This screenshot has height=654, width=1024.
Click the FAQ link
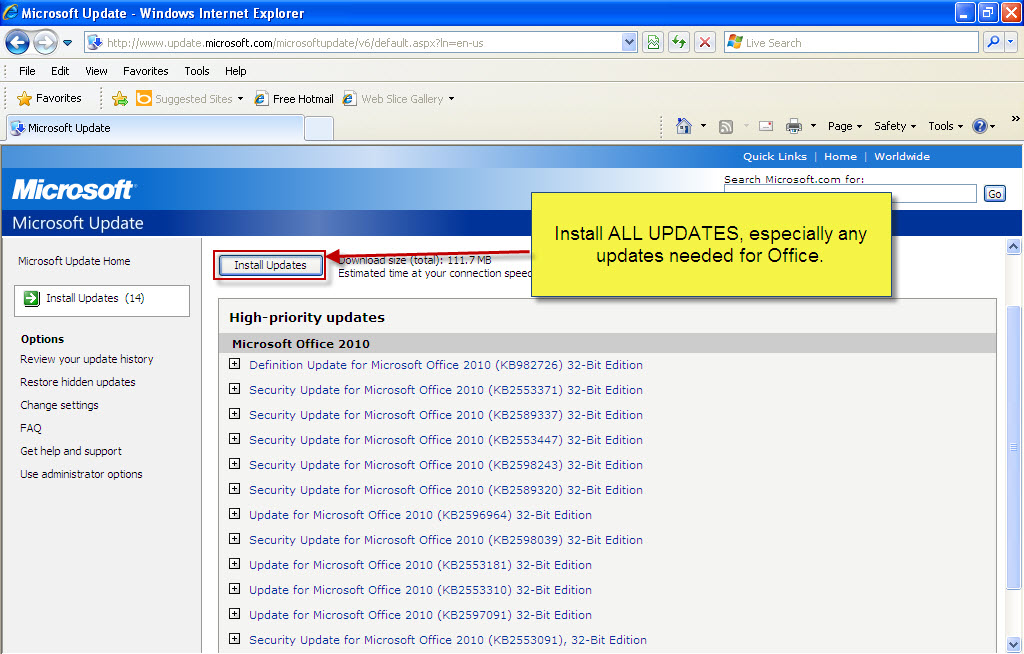pyautogui.click(x=31, y=429)
